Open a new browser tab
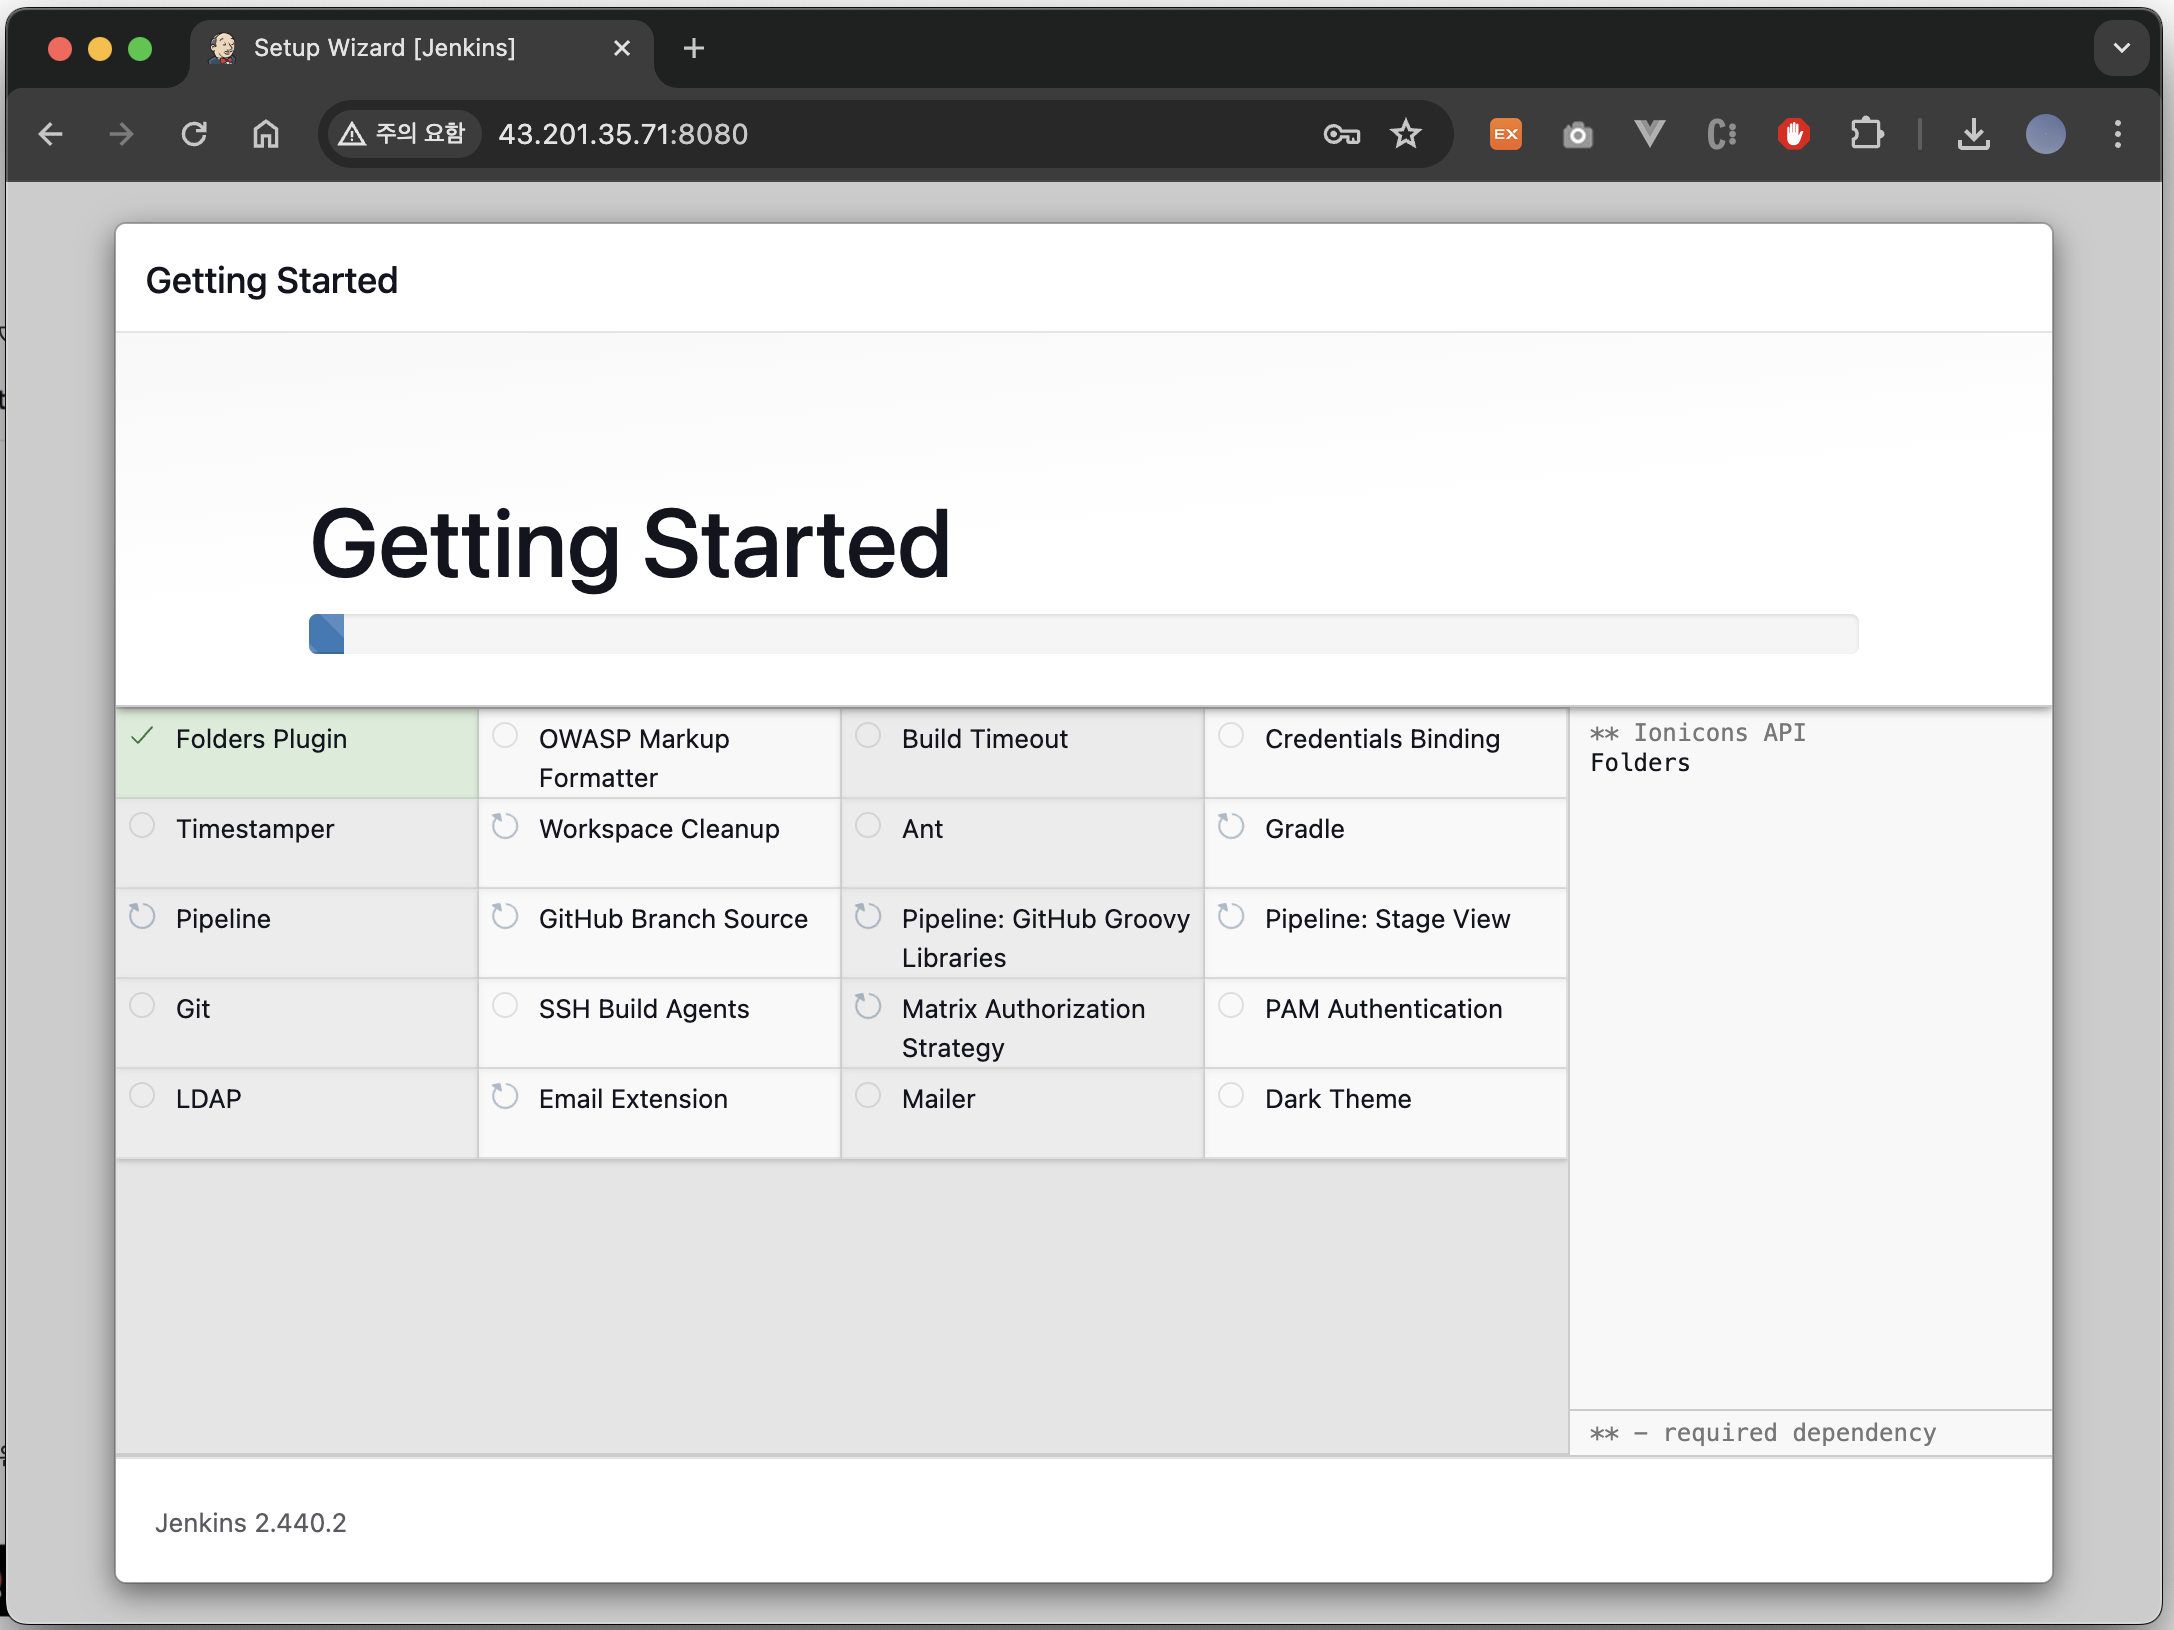Viewport: 2174px width, 1630px height. pyautogui.click(x=694, y=48)
